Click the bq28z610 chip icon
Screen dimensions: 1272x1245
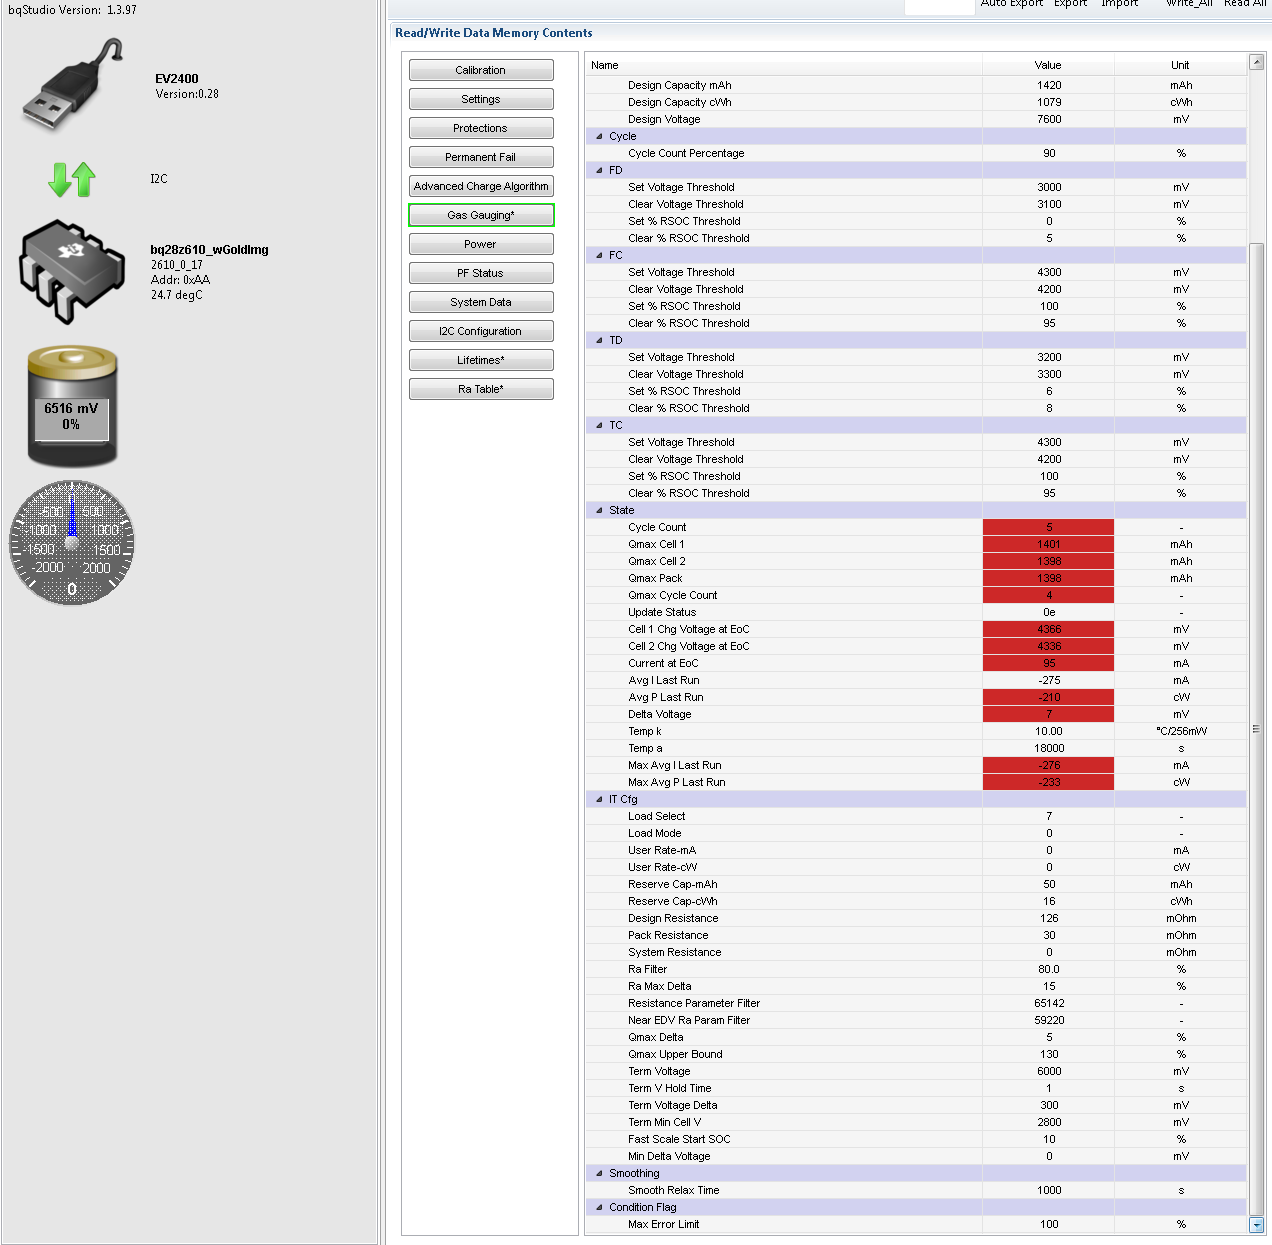(x=72, y=272)
